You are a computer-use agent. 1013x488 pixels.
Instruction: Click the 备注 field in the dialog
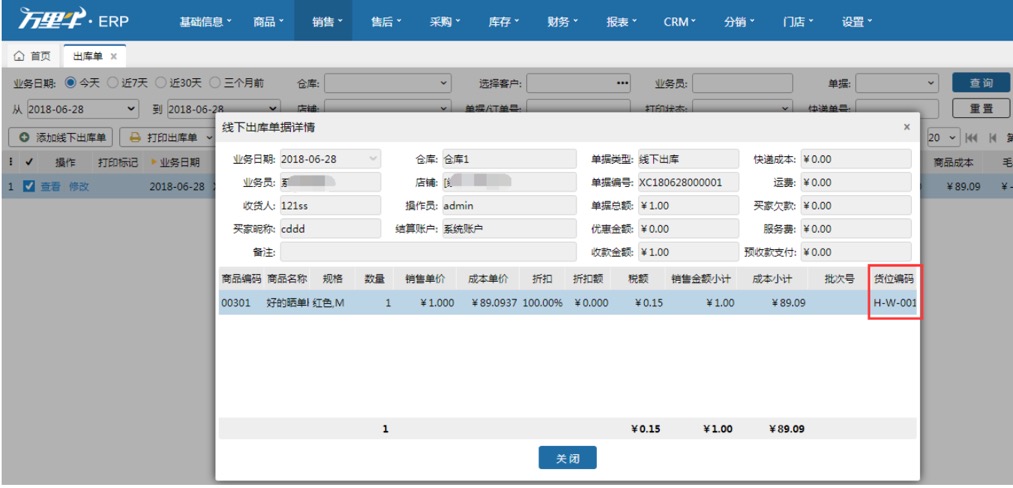pos(428,252)
